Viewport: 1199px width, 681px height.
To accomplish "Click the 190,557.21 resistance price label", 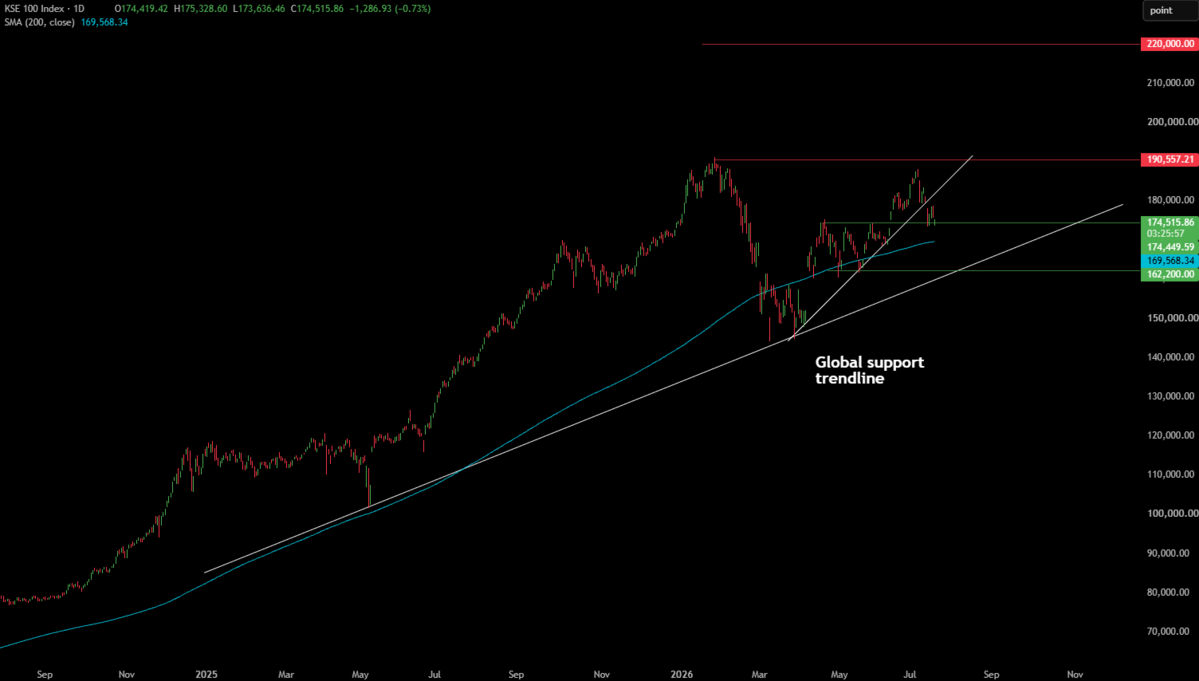I will pyautogui.click(x=1169, y=160).
